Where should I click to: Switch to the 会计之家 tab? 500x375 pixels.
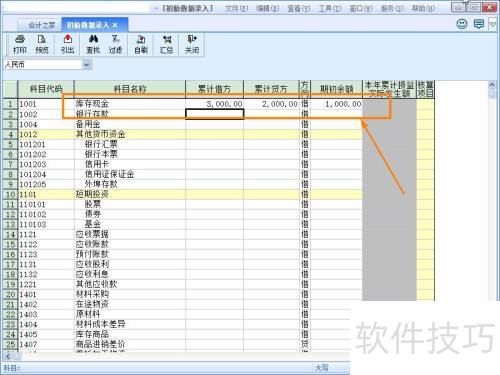pos(41,25)
